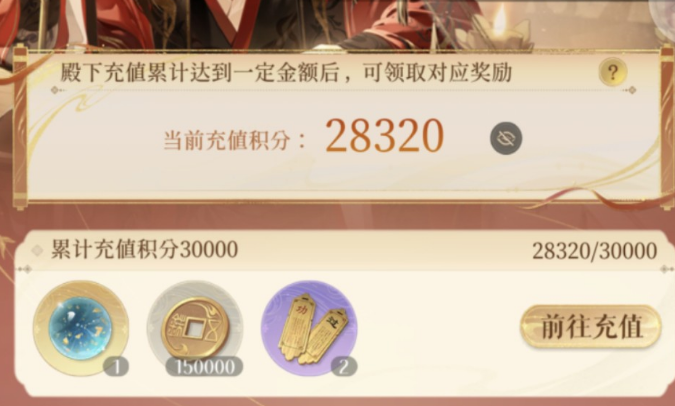
Task: Click the 28320/30000 progress text
Action: tap(594, 251)
